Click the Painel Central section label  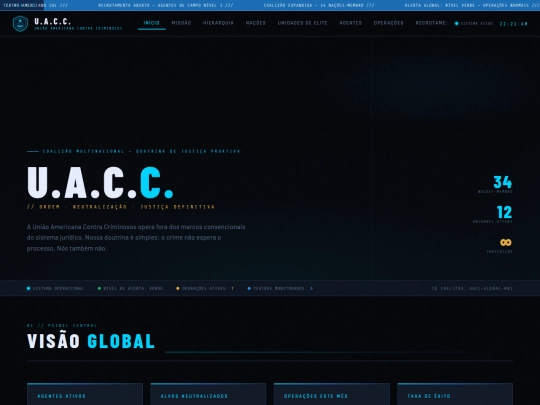click(x=62, y=325)
